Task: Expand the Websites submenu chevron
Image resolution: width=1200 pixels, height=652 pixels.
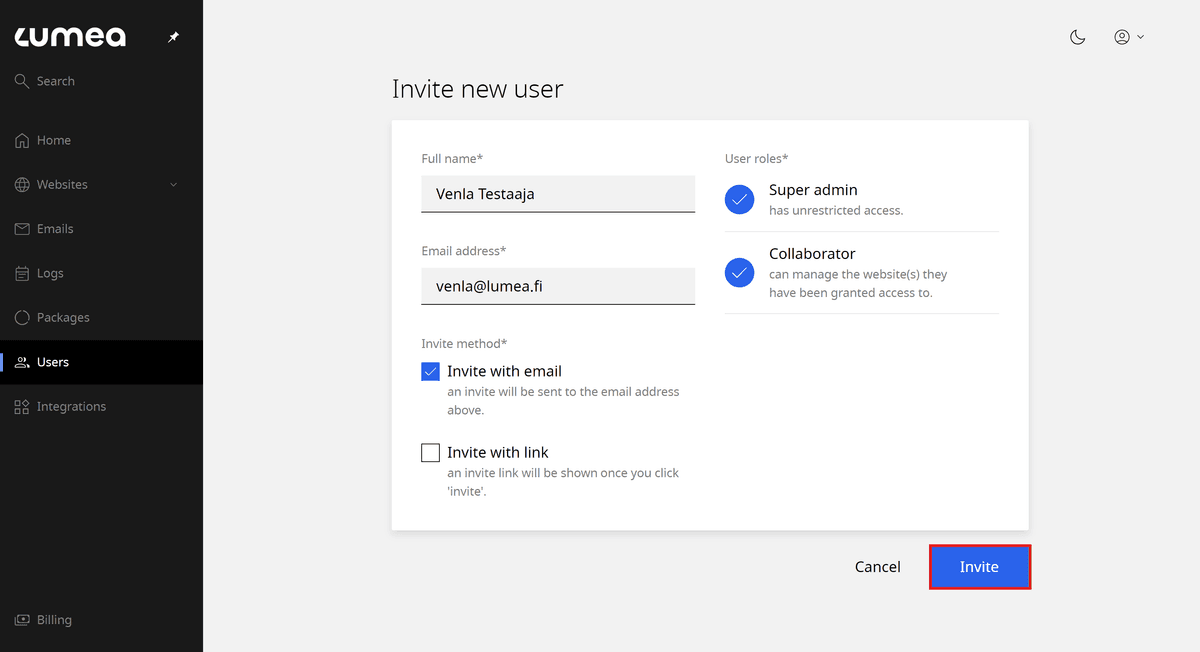Action: (174, 185)
